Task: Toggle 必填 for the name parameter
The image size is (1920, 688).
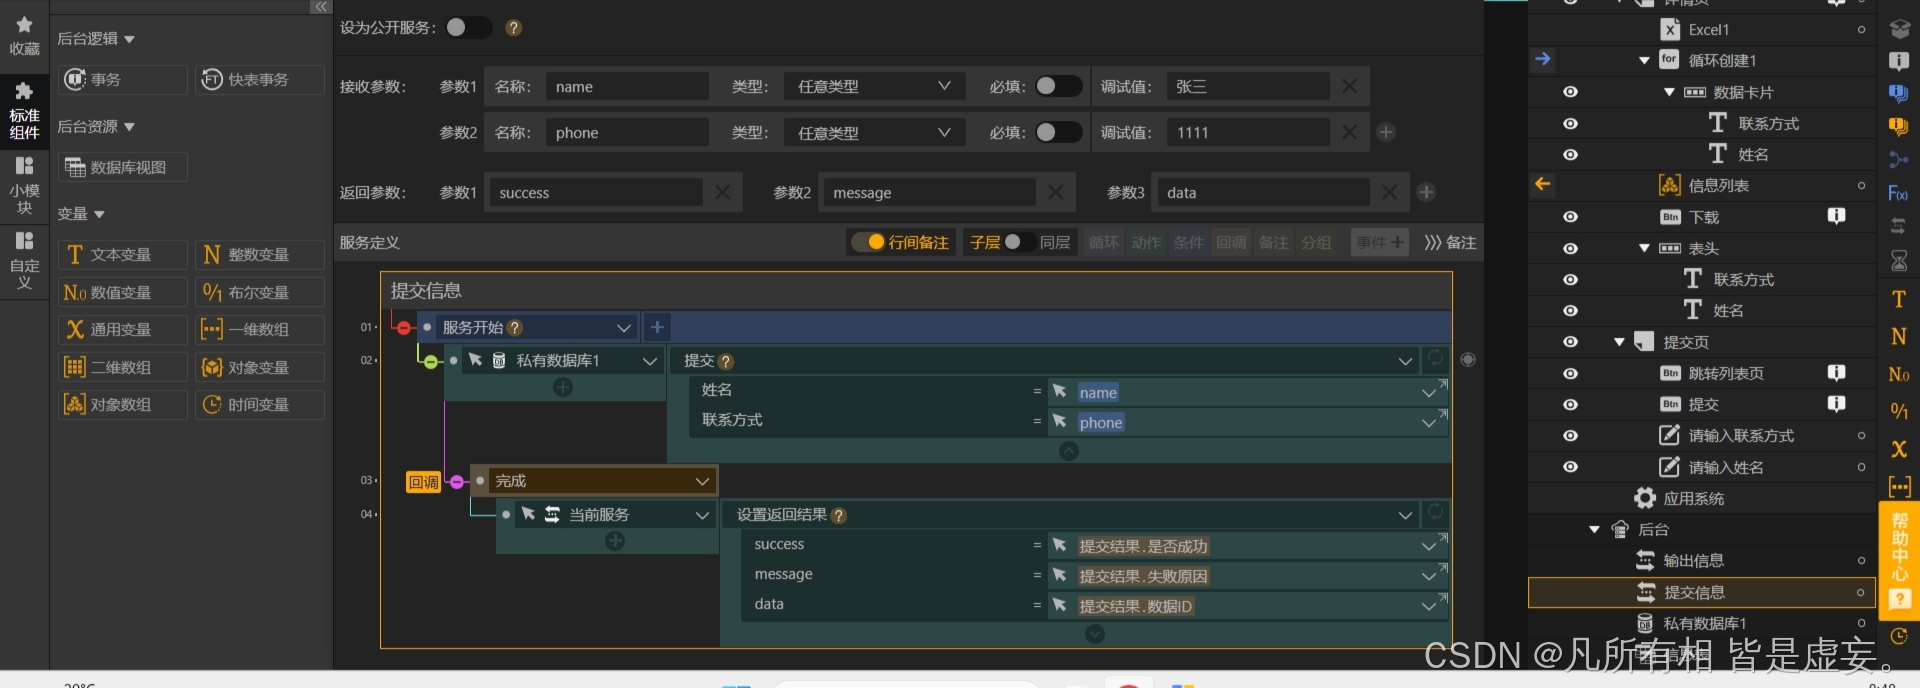Action: pyautogui.click(x=1058, y=87)
